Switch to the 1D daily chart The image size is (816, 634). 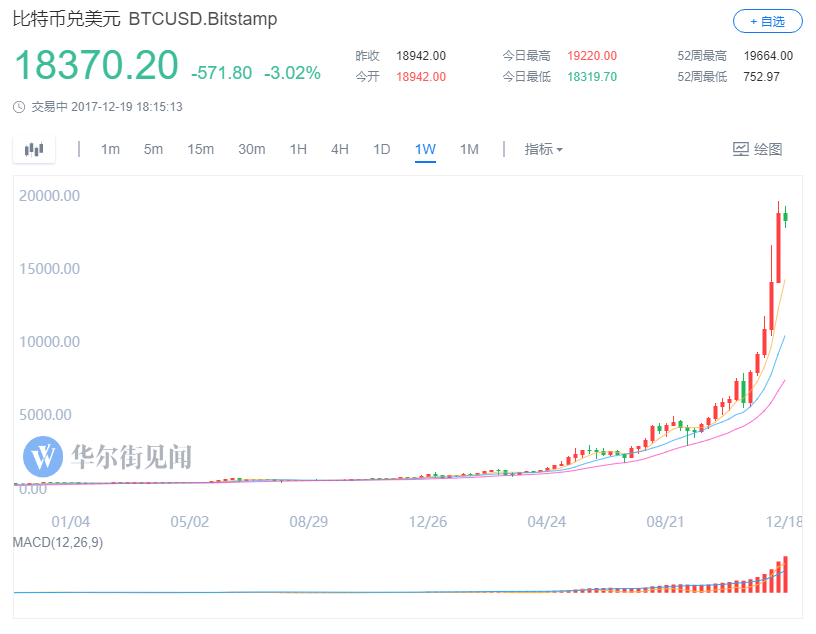tap(382, 150)
